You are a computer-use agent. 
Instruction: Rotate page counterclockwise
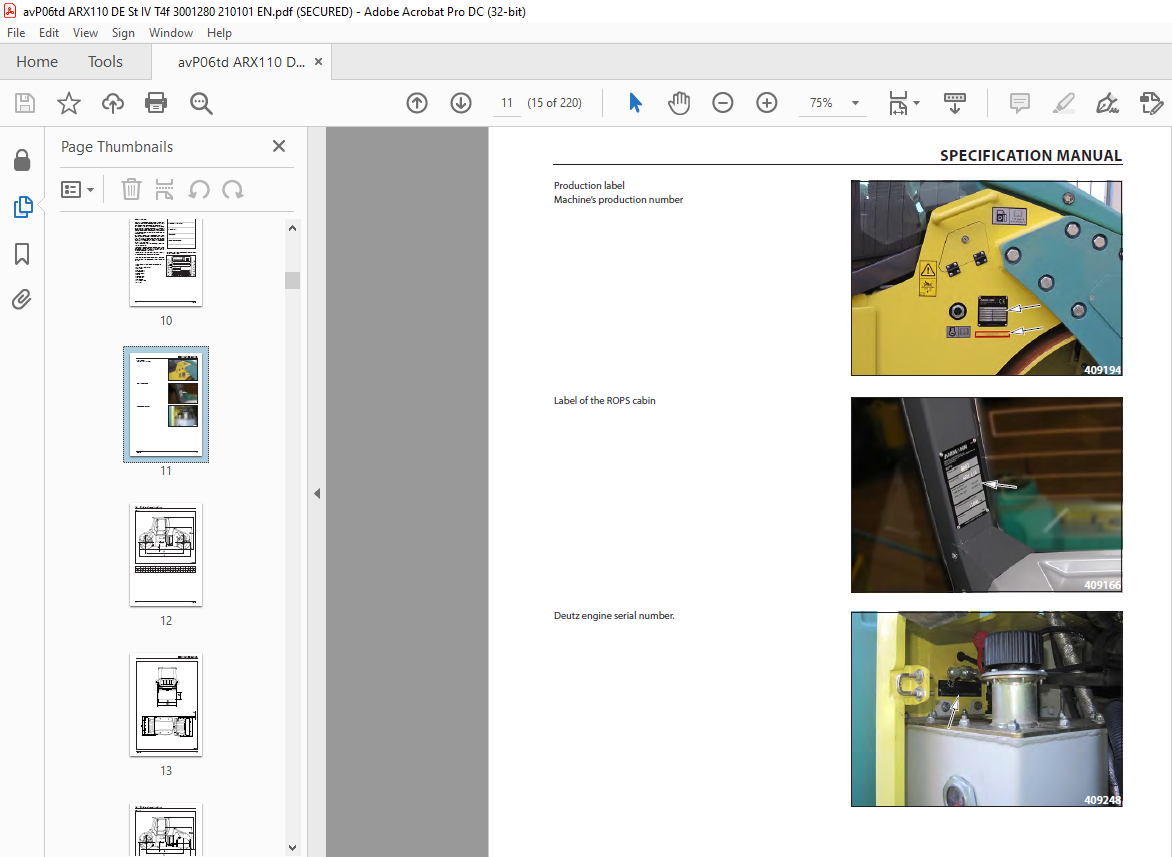click(x=199, y=190)
